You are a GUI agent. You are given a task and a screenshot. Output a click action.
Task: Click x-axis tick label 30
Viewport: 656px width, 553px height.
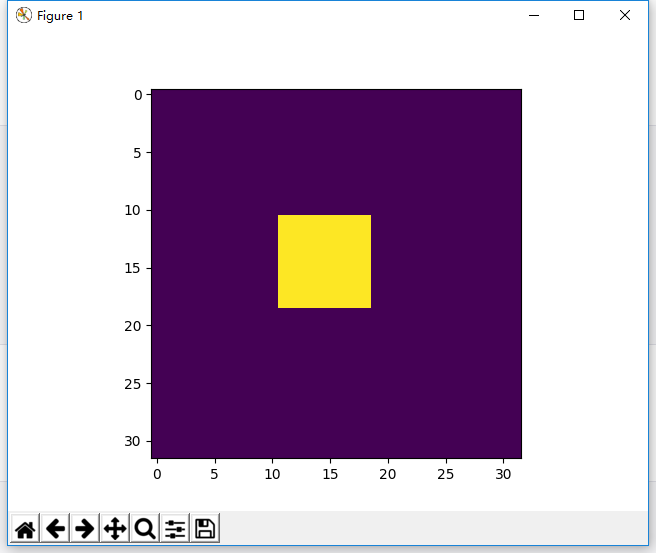point(503,474)
